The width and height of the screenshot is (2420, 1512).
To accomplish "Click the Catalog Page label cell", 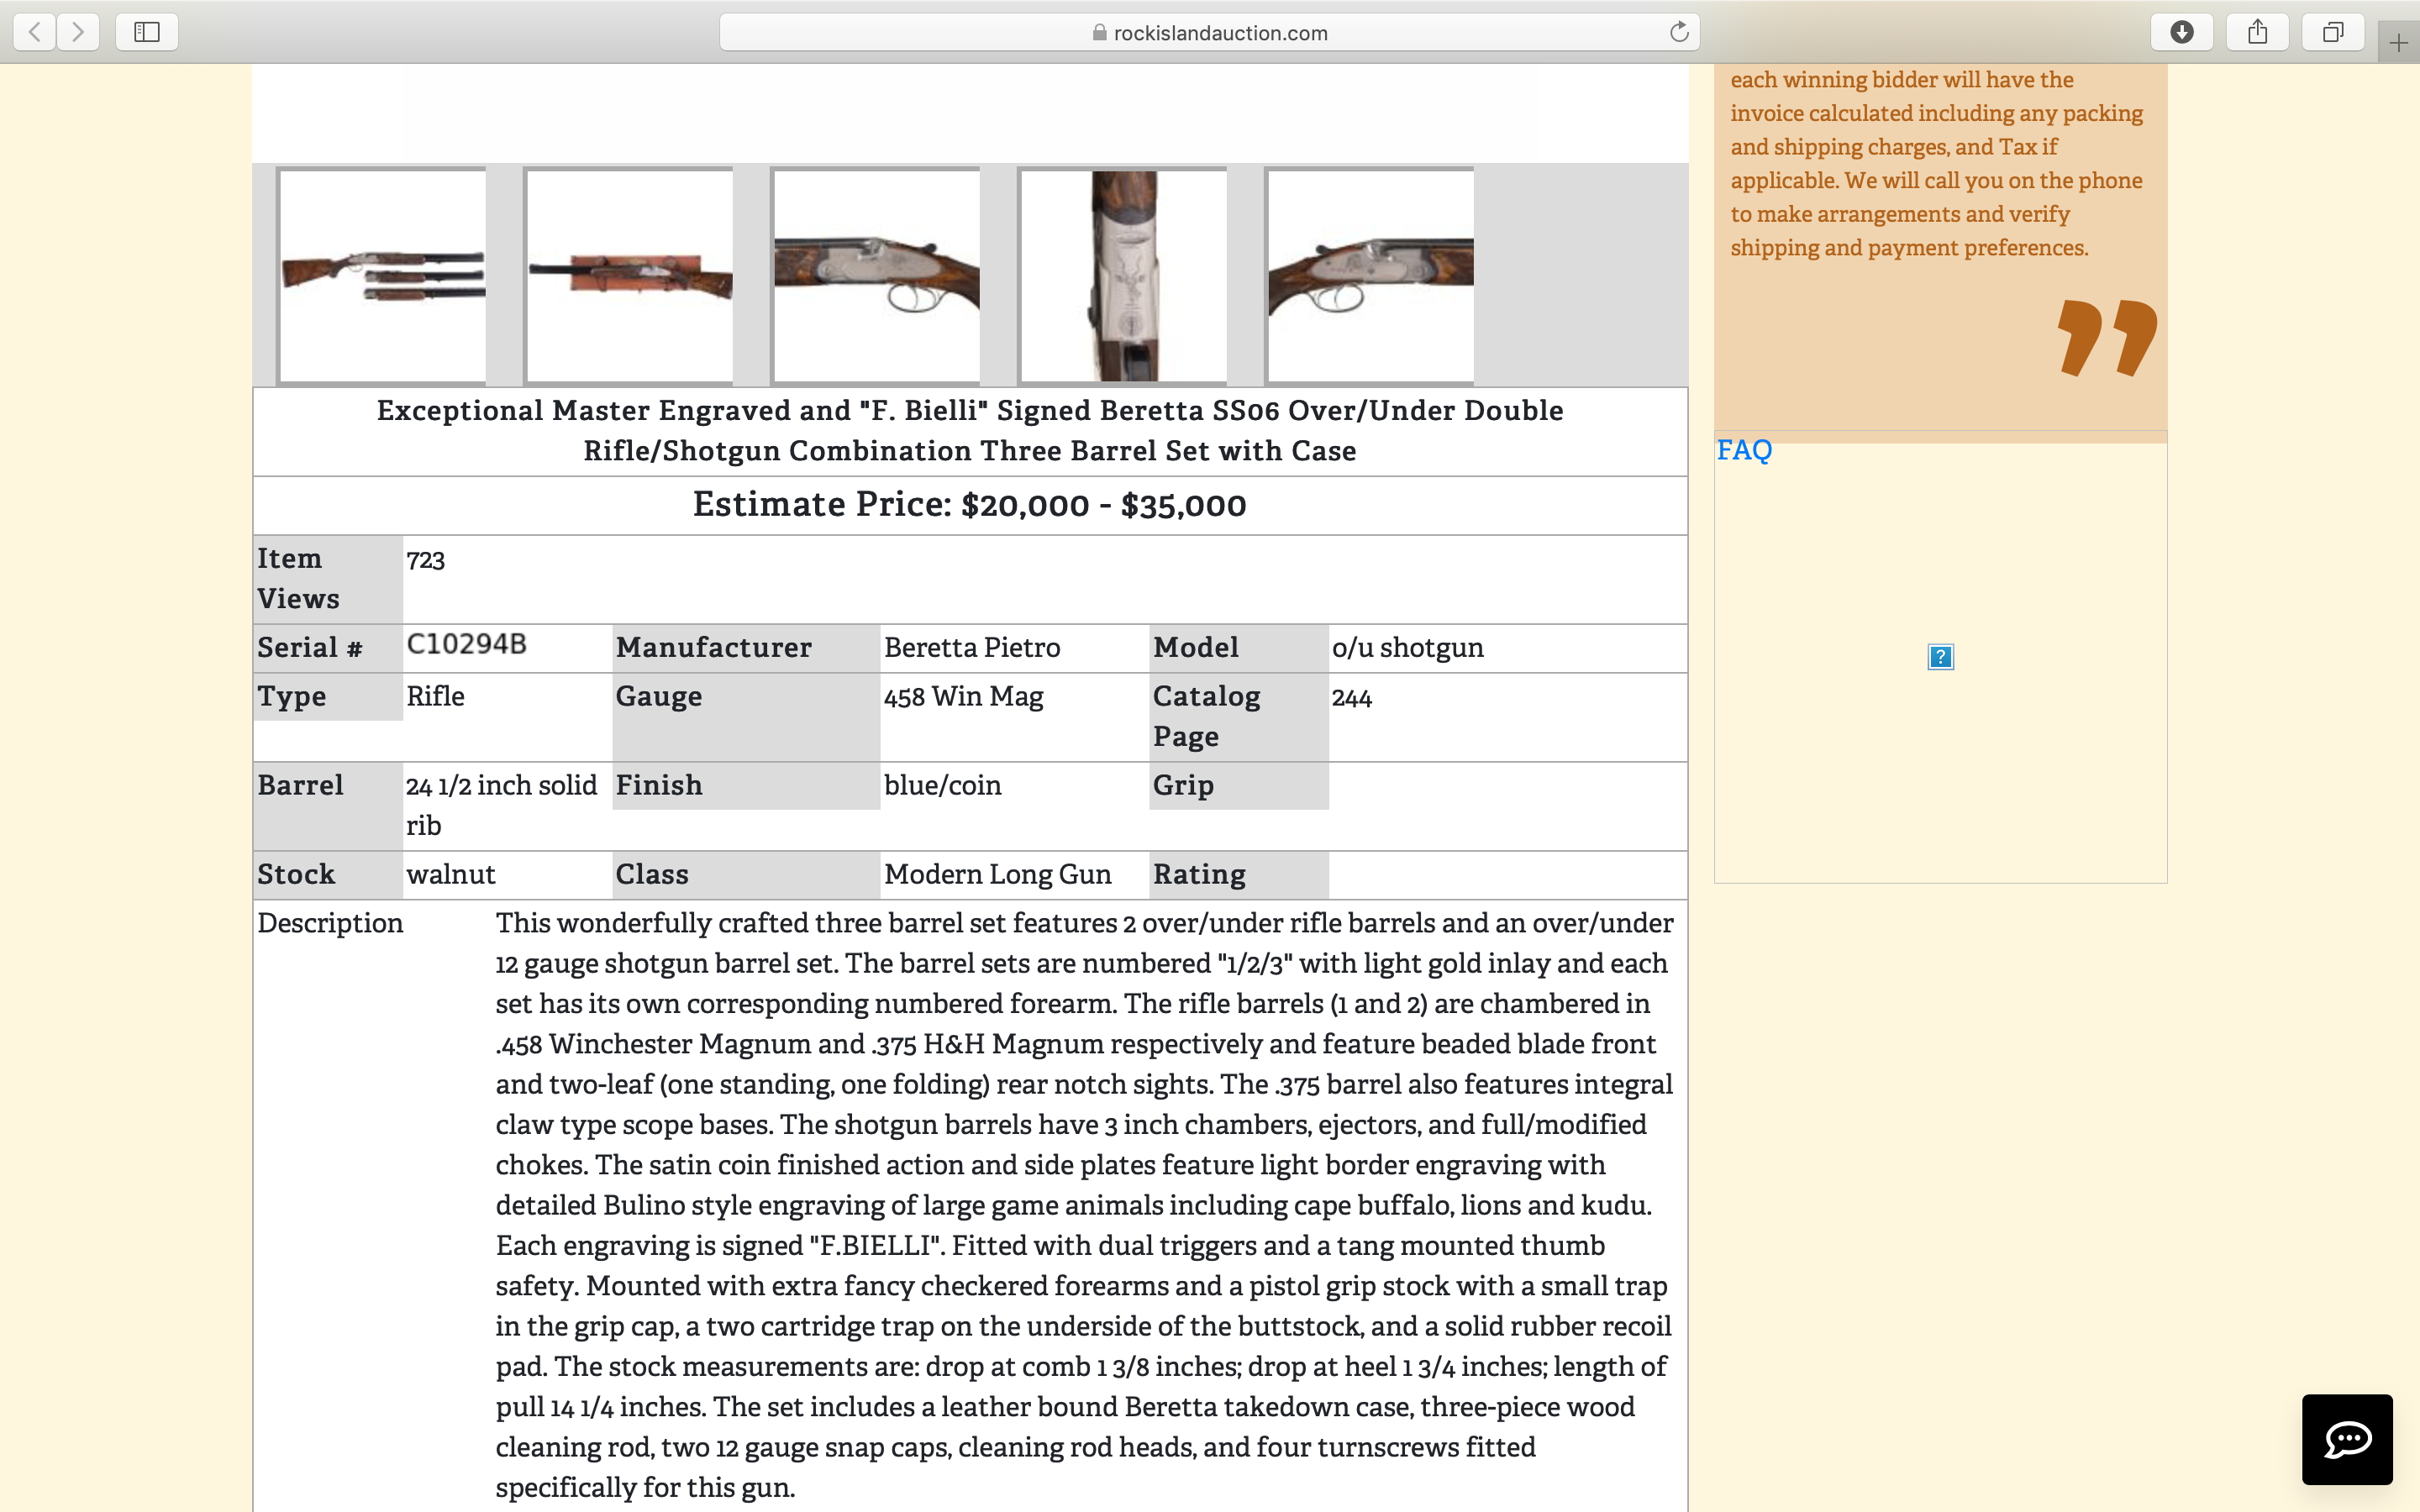I will [1239, 717].
